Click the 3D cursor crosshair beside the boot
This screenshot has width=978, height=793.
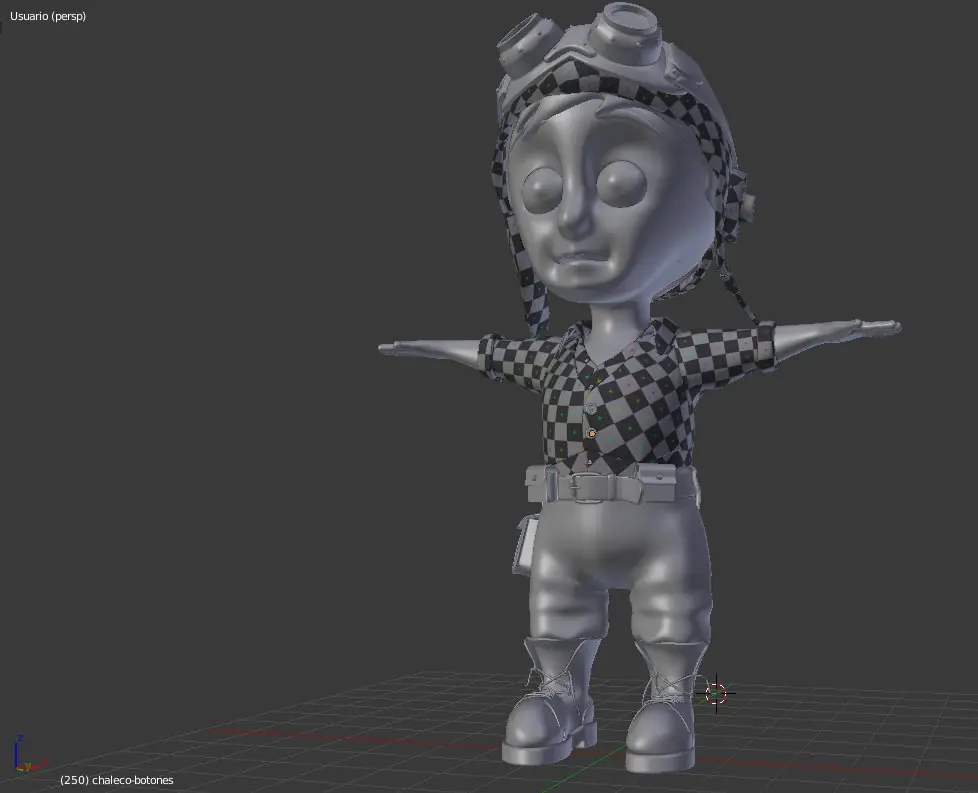[716, 692]
